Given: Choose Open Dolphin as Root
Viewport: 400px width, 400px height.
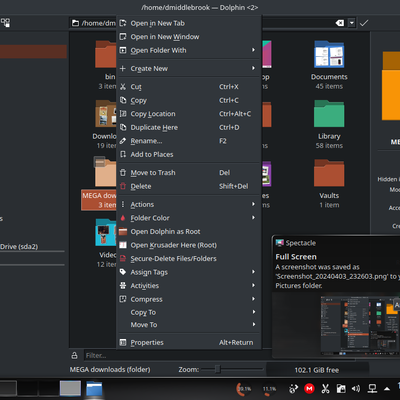Looking at the screenshot, I should 189,231.
